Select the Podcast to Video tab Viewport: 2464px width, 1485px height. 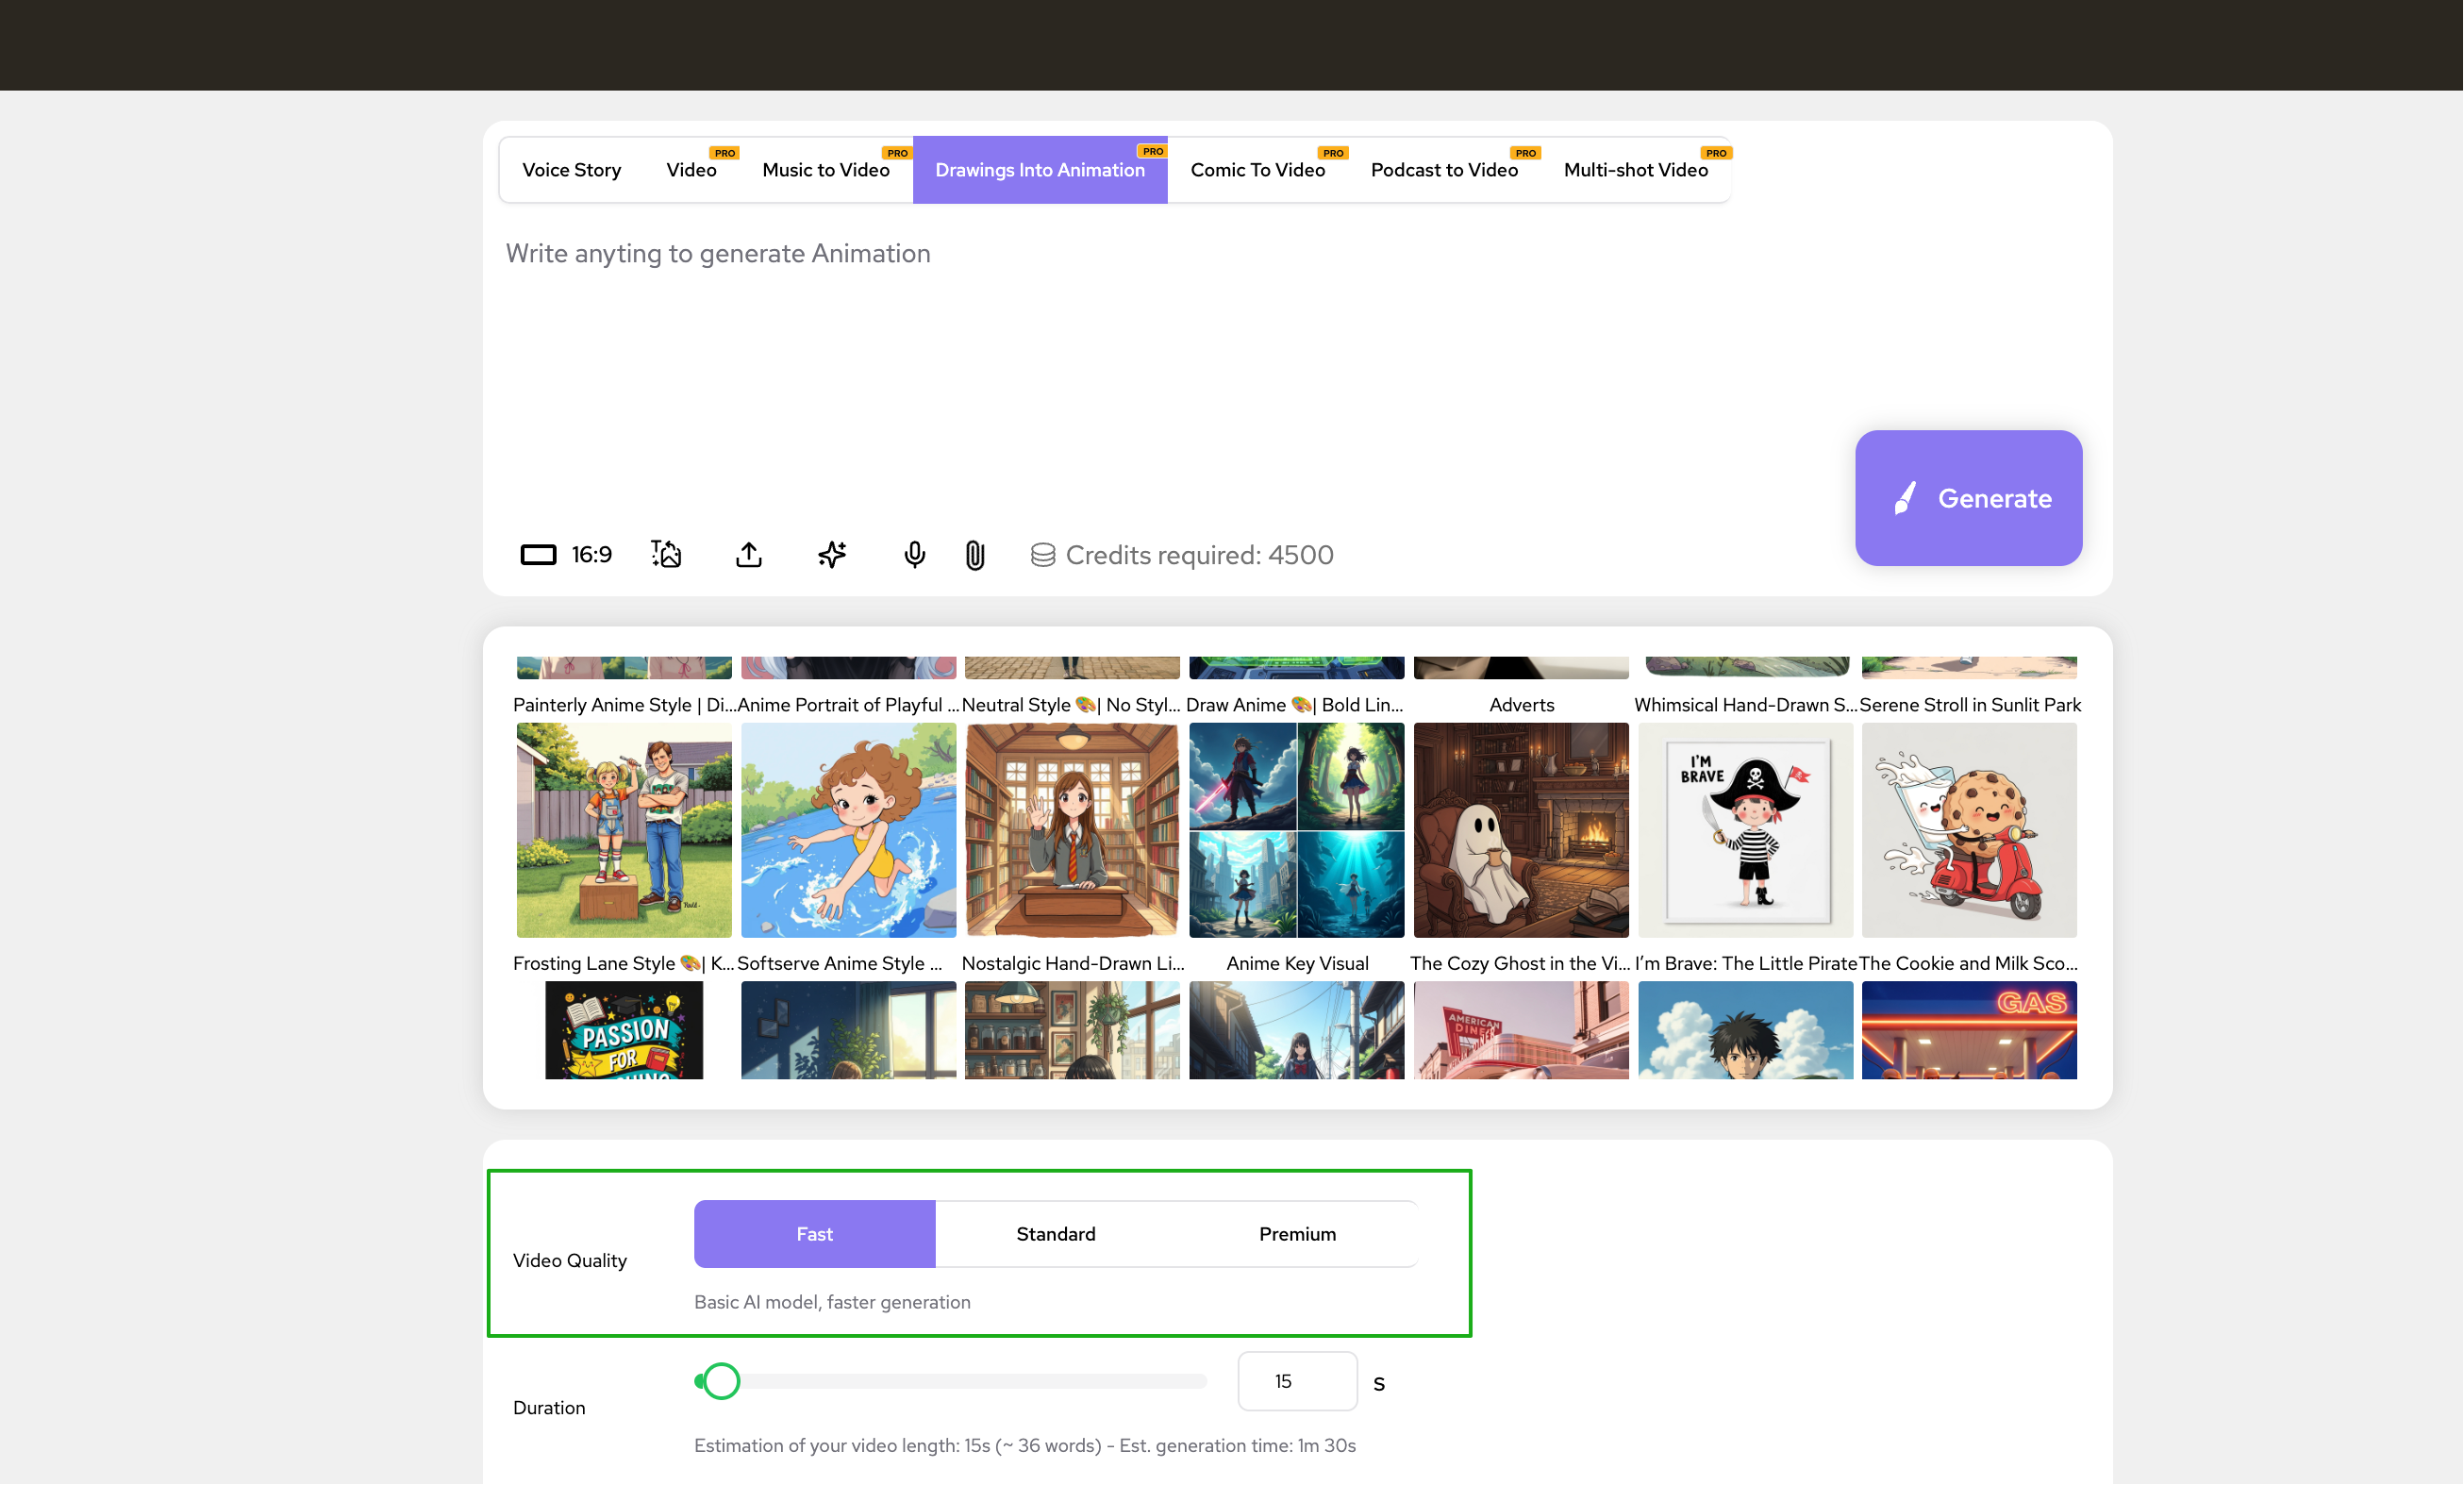1444,170
